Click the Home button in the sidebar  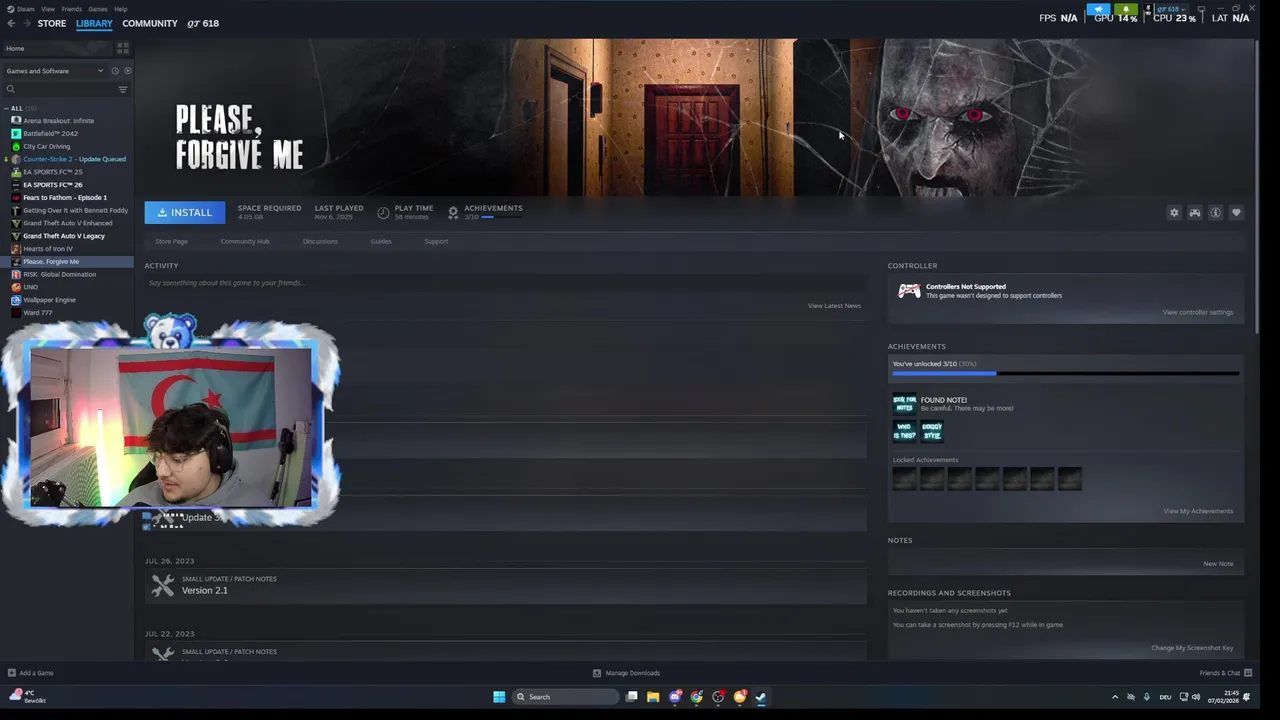[x=58, y=48]
